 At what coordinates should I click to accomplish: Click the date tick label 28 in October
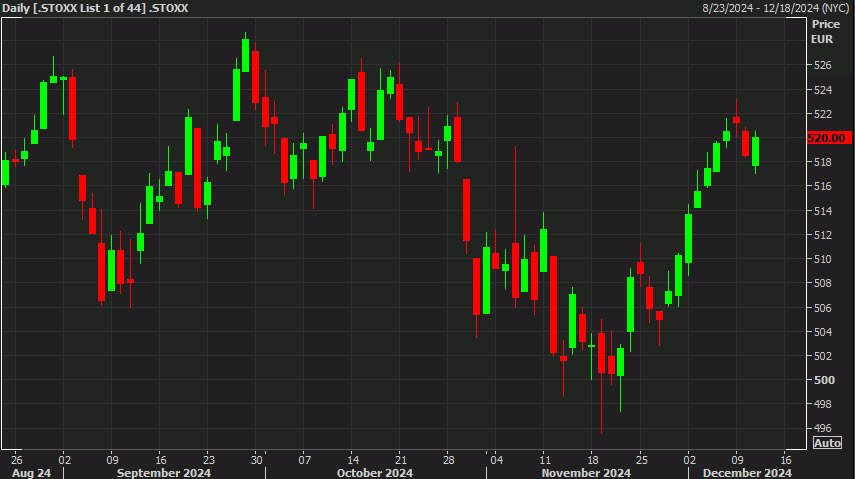[448, 459]
